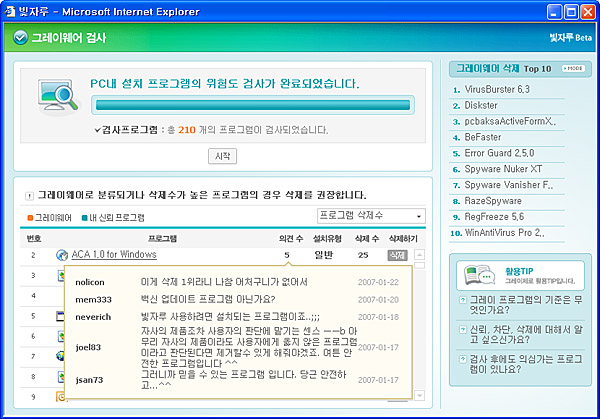Click the row 7 program globe icon
The height and width of the screenshot is (419, 600).
click(60, 357)
